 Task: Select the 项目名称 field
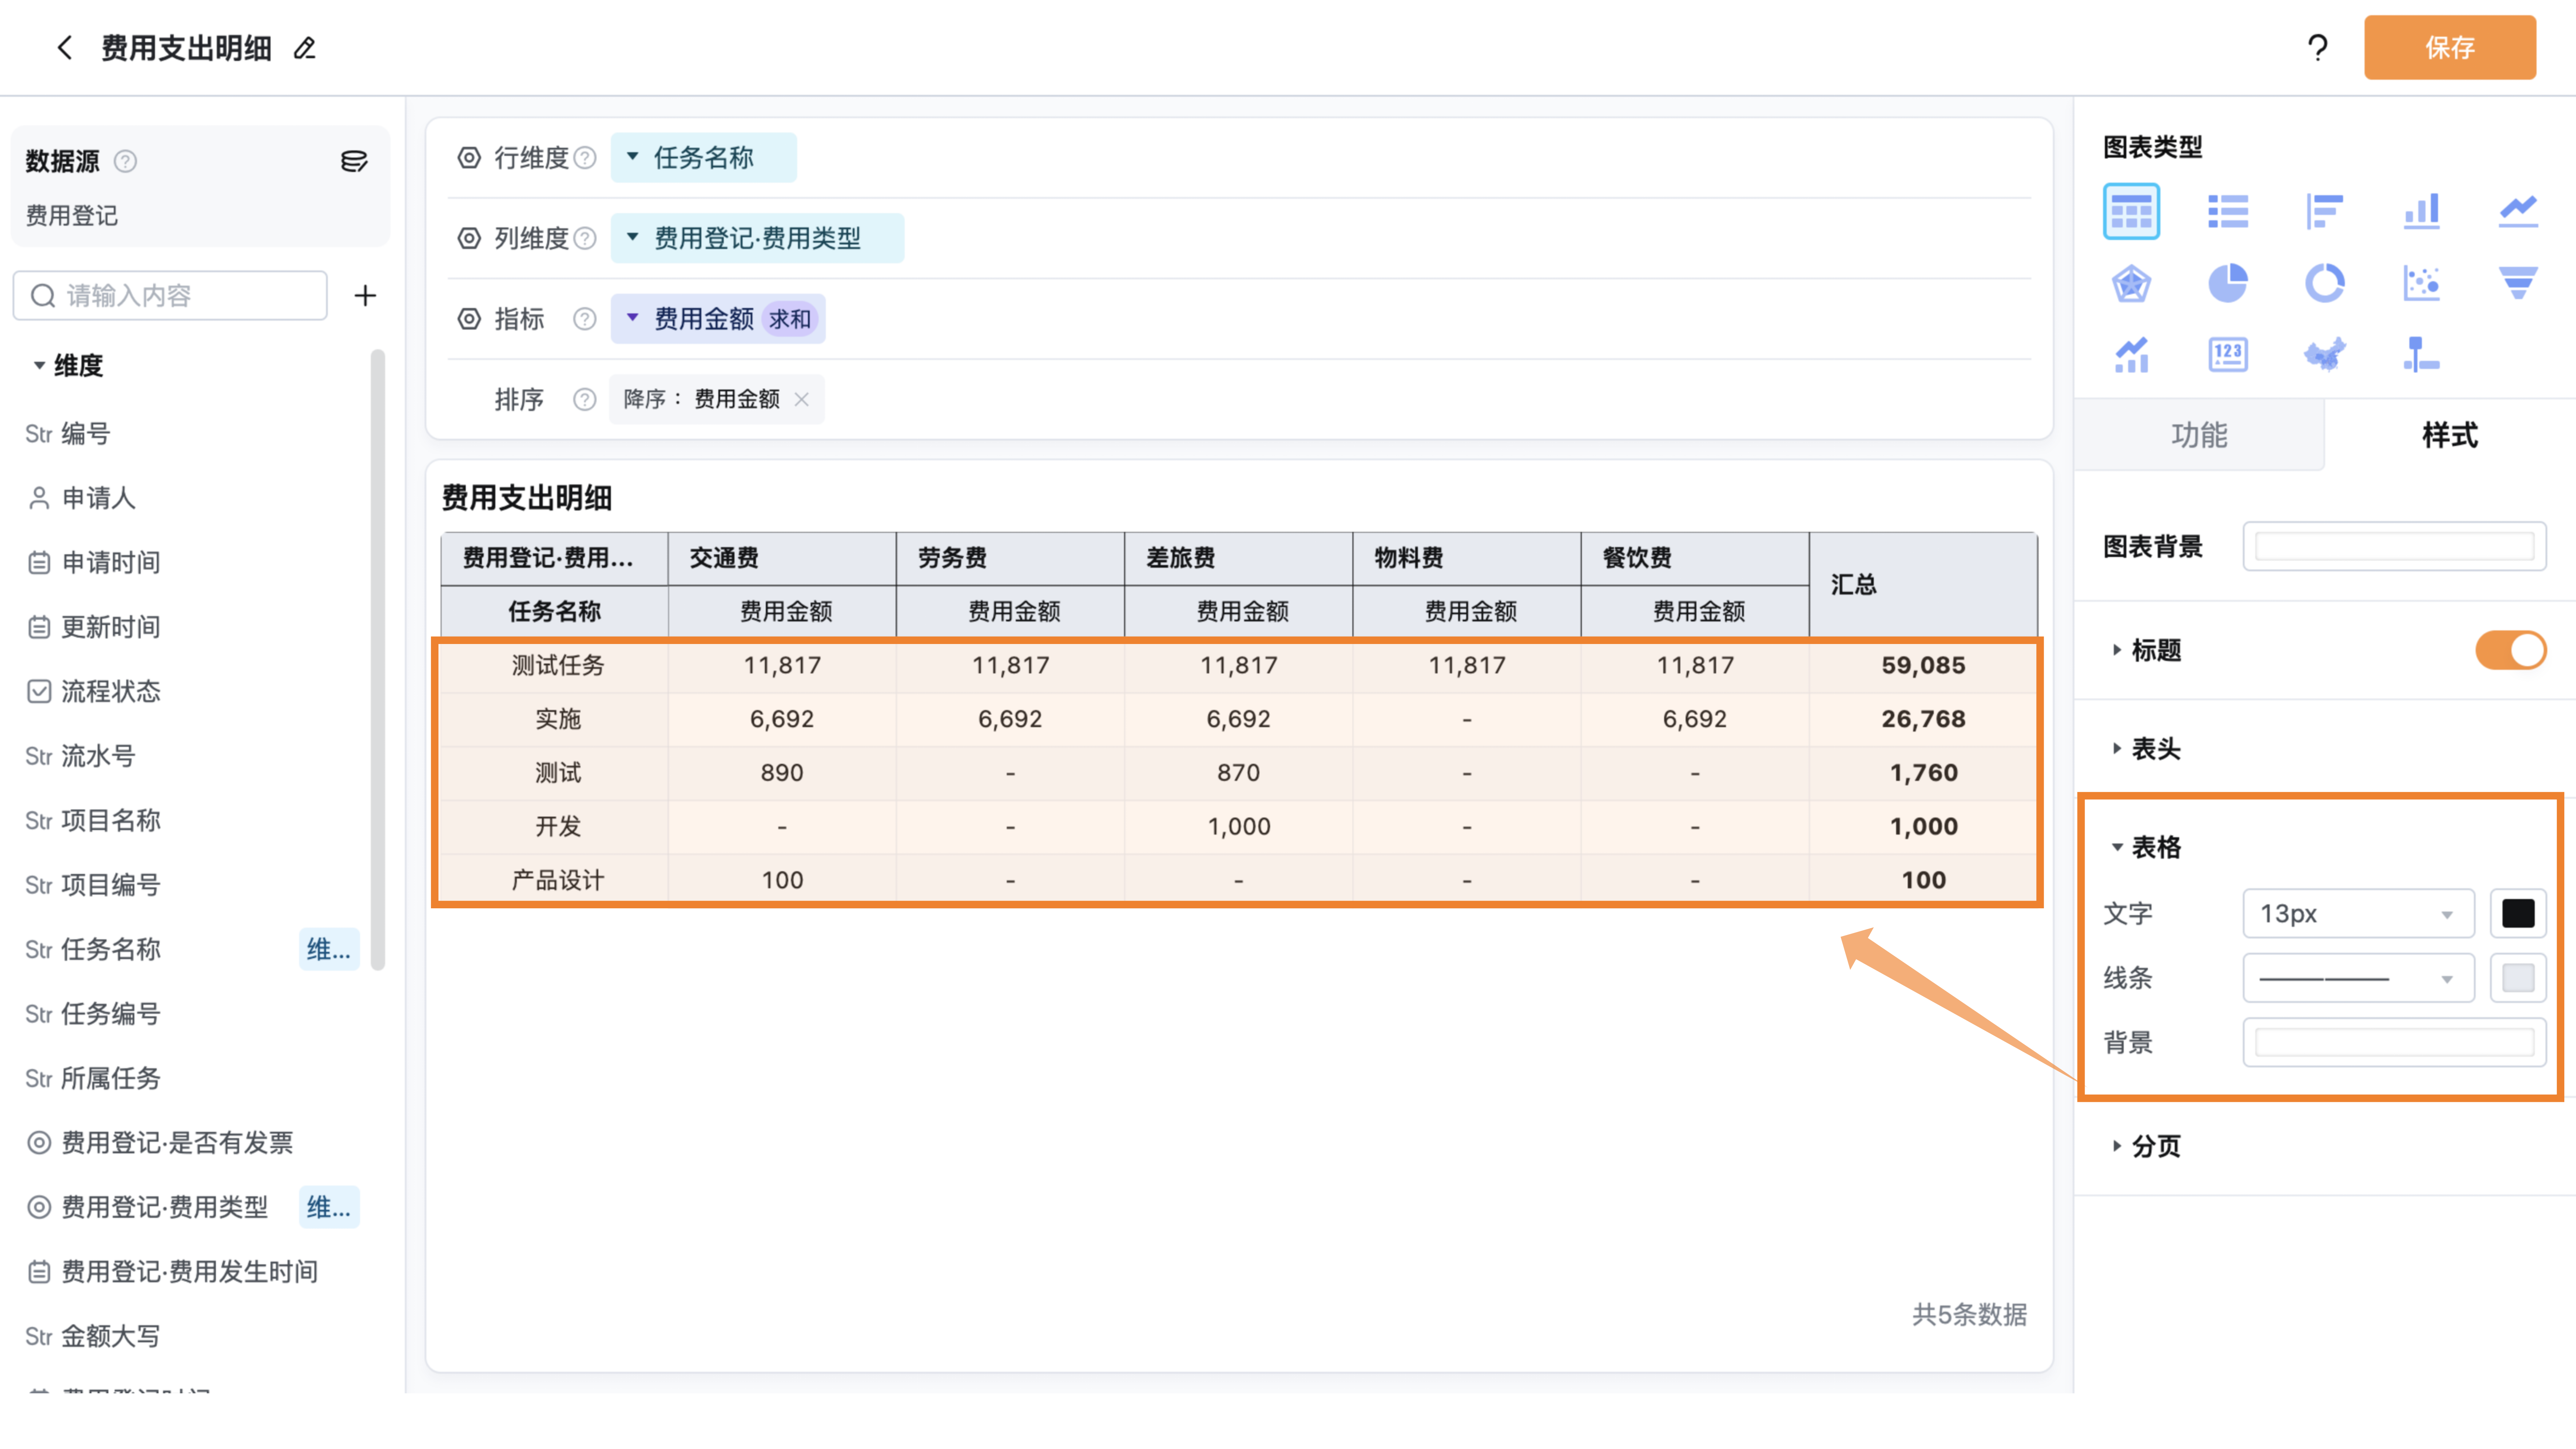[93, 821]
